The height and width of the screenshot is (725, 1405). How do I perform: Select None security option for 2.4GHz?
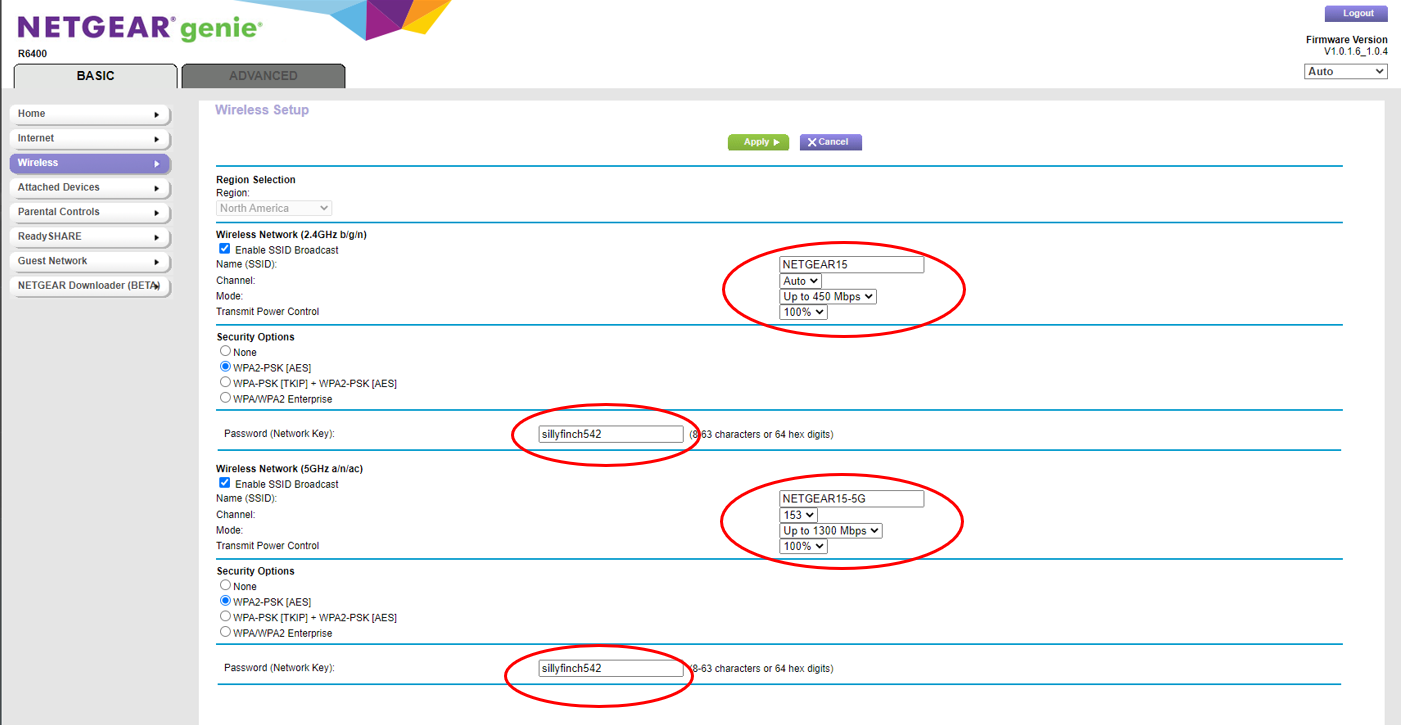tap(225, 351)
